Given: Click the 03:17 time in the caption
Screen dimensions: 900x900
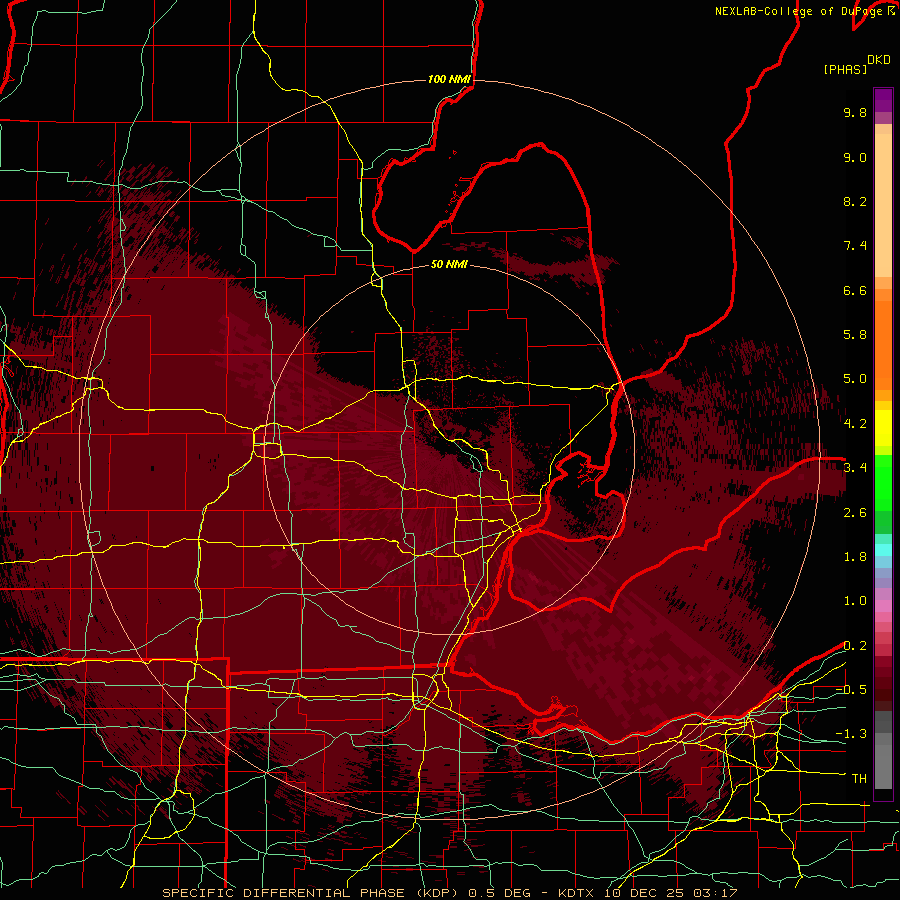Looking at the screenshot, I should (x=715, y=893).
